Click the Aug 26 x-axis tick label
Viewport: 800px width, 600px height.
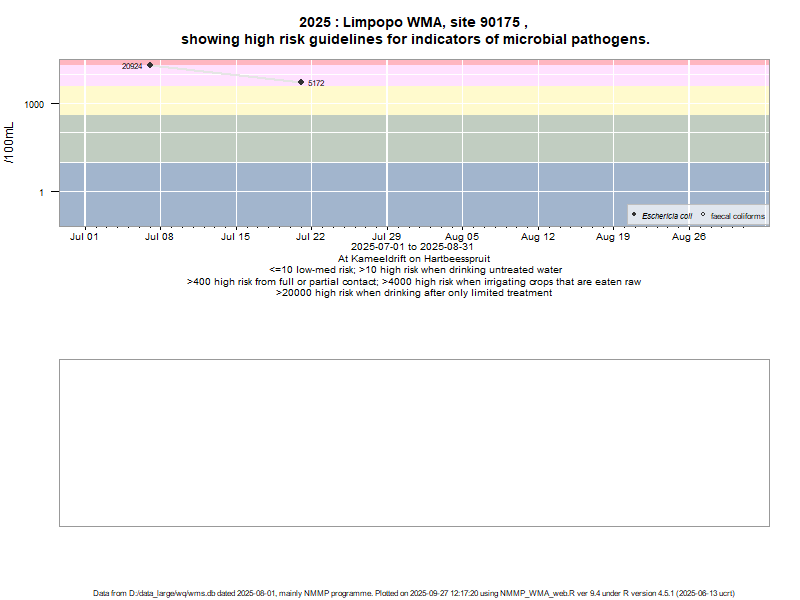click(689, 237)
